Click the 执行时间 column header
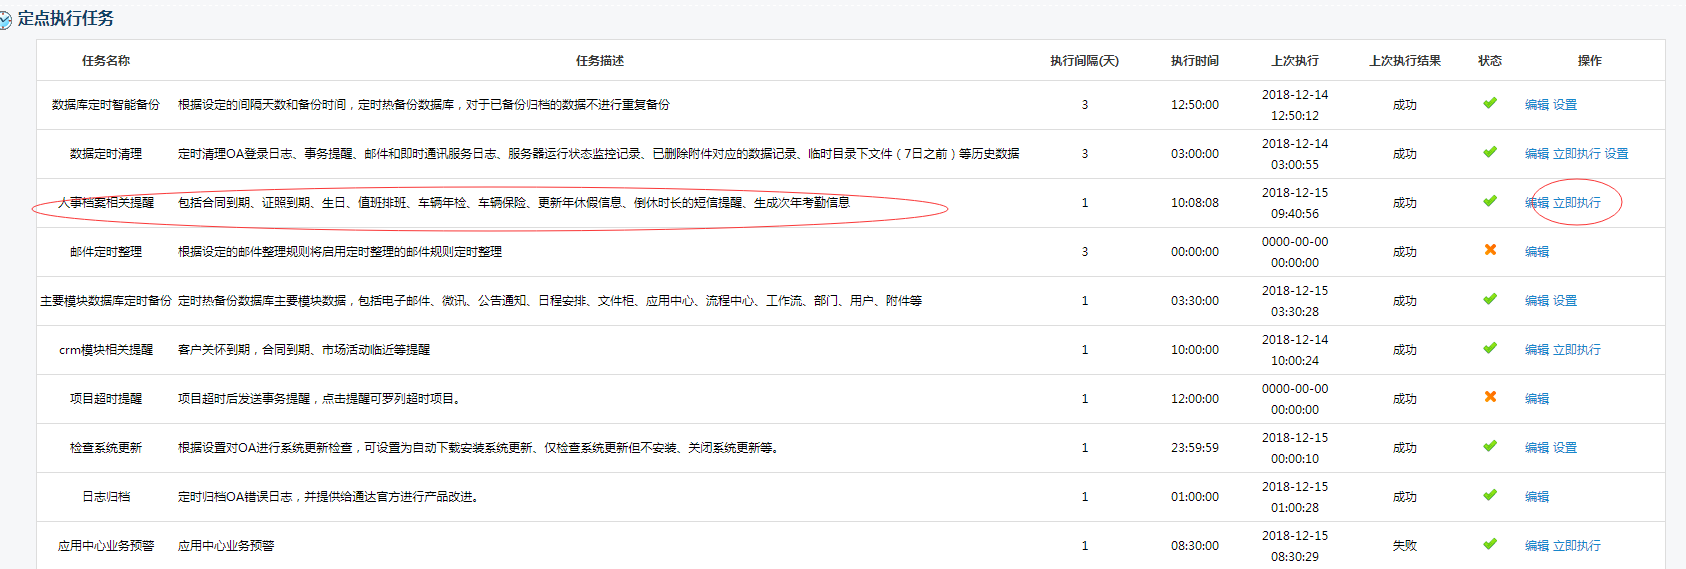The width and height of the screenshot is (1686, 569). tap(1194, 61)
